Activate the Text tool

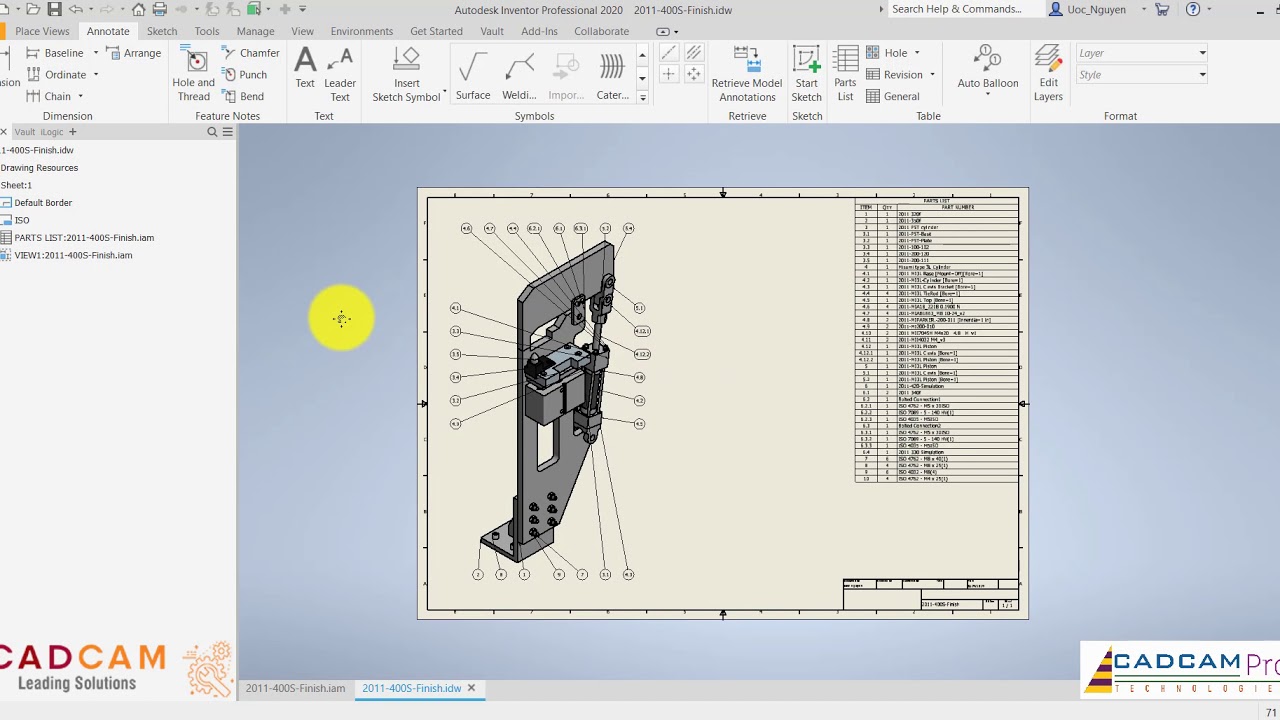click(x=305, y=68)
